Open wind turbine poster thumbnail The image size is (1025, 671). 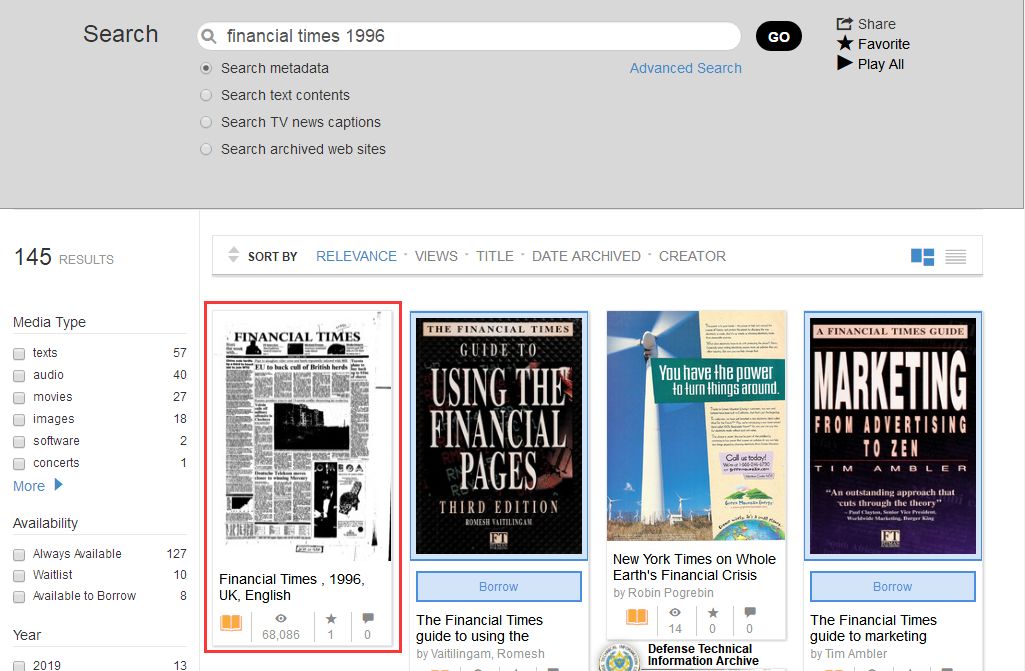pyautogui.click(x=696, y=426)
